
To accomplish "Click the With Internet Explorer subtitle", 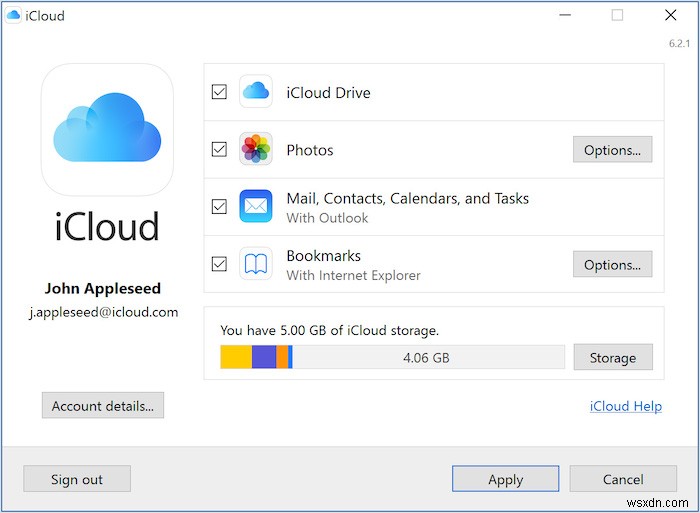I will 354,275.
